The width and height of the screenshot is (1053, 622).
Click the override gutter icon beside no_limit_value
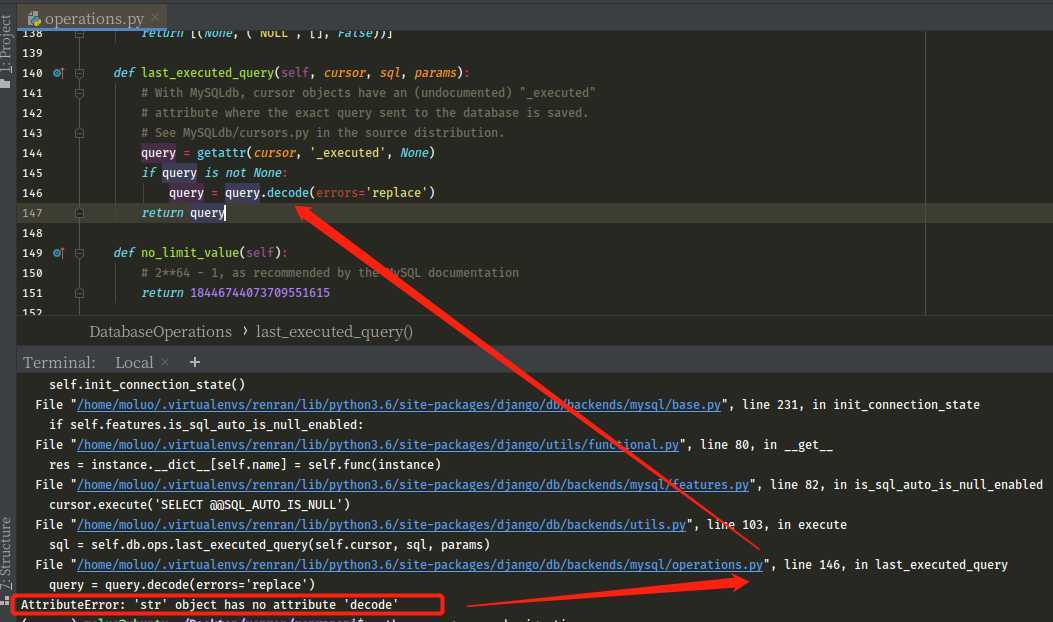[x=57, y=253]
